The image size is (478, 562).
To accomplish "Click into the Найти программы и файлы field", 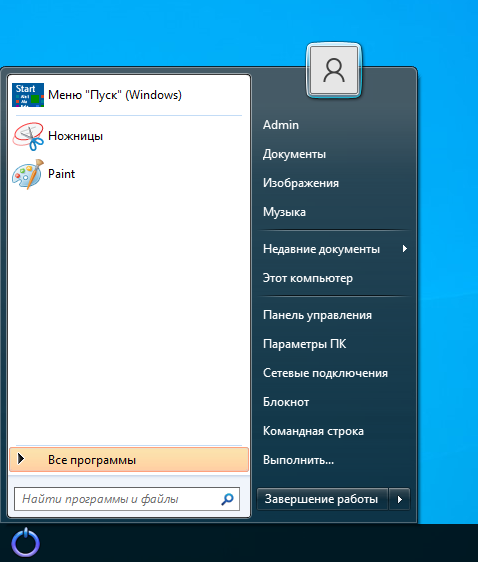I will (127, 499).
